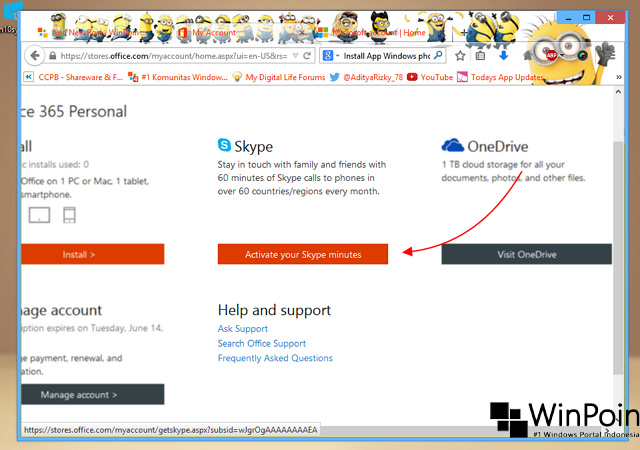Viewport: 640px width, 450px height.
Task: Click the Help and support heading
Action: point(274,310)
